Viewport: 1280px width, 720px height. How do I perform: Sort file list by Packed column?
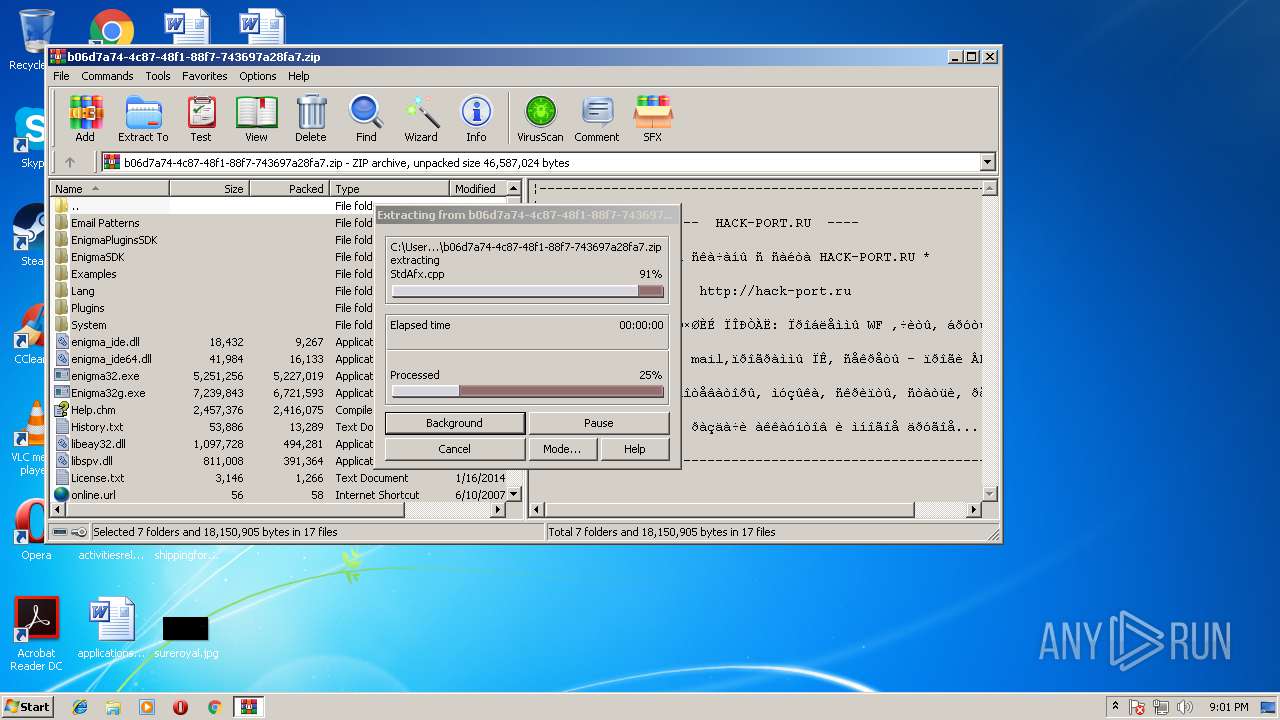click(289, 188)
